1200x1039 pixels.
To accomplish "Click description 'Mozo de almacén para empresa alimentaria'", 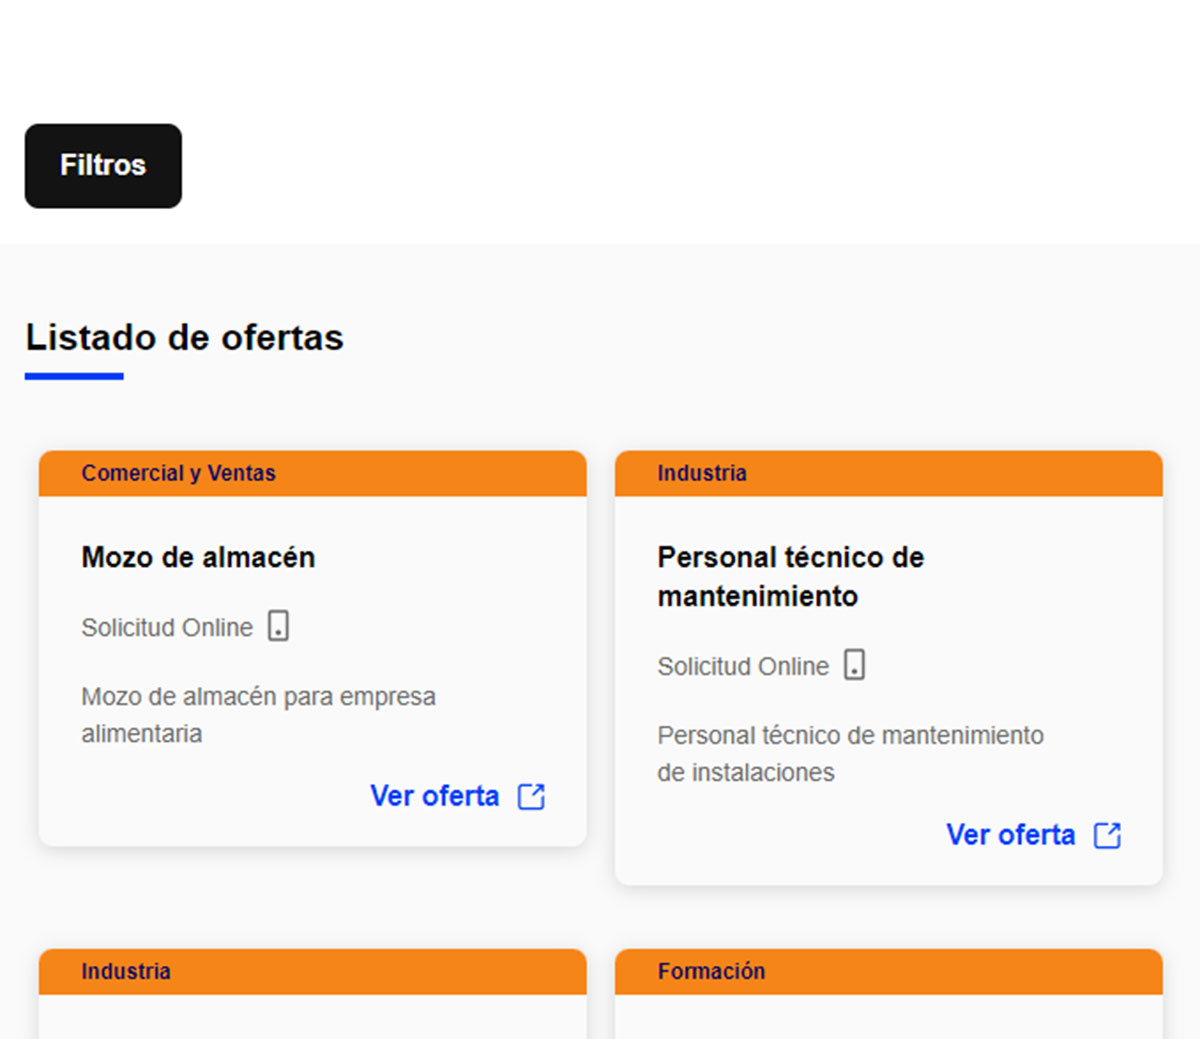I will point(258,714).
